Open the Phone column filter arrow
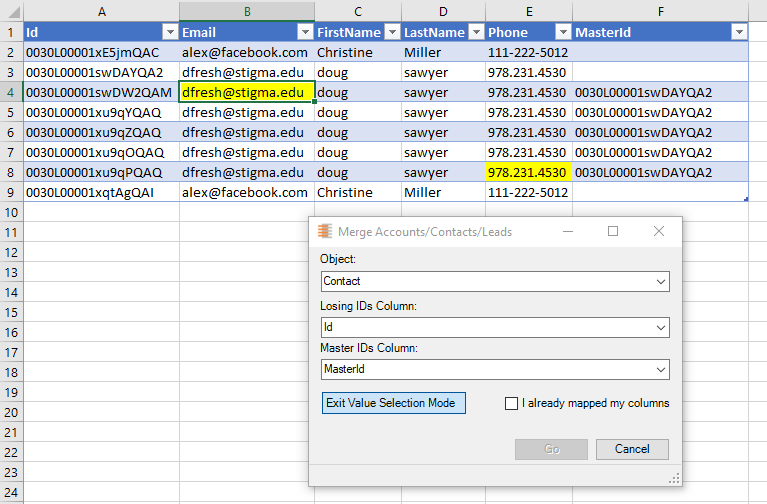 [x=564, y=32]
